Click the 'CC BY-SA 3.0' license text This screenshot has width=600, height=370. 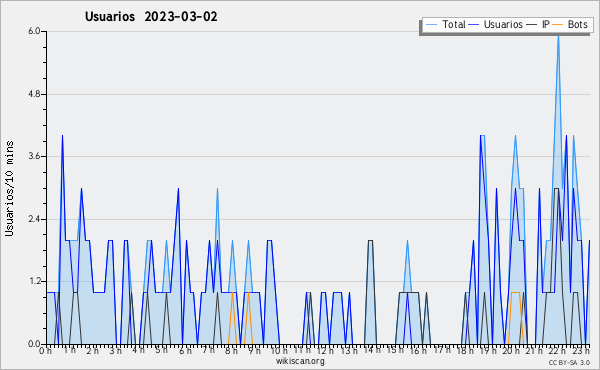tap(569, 362)
